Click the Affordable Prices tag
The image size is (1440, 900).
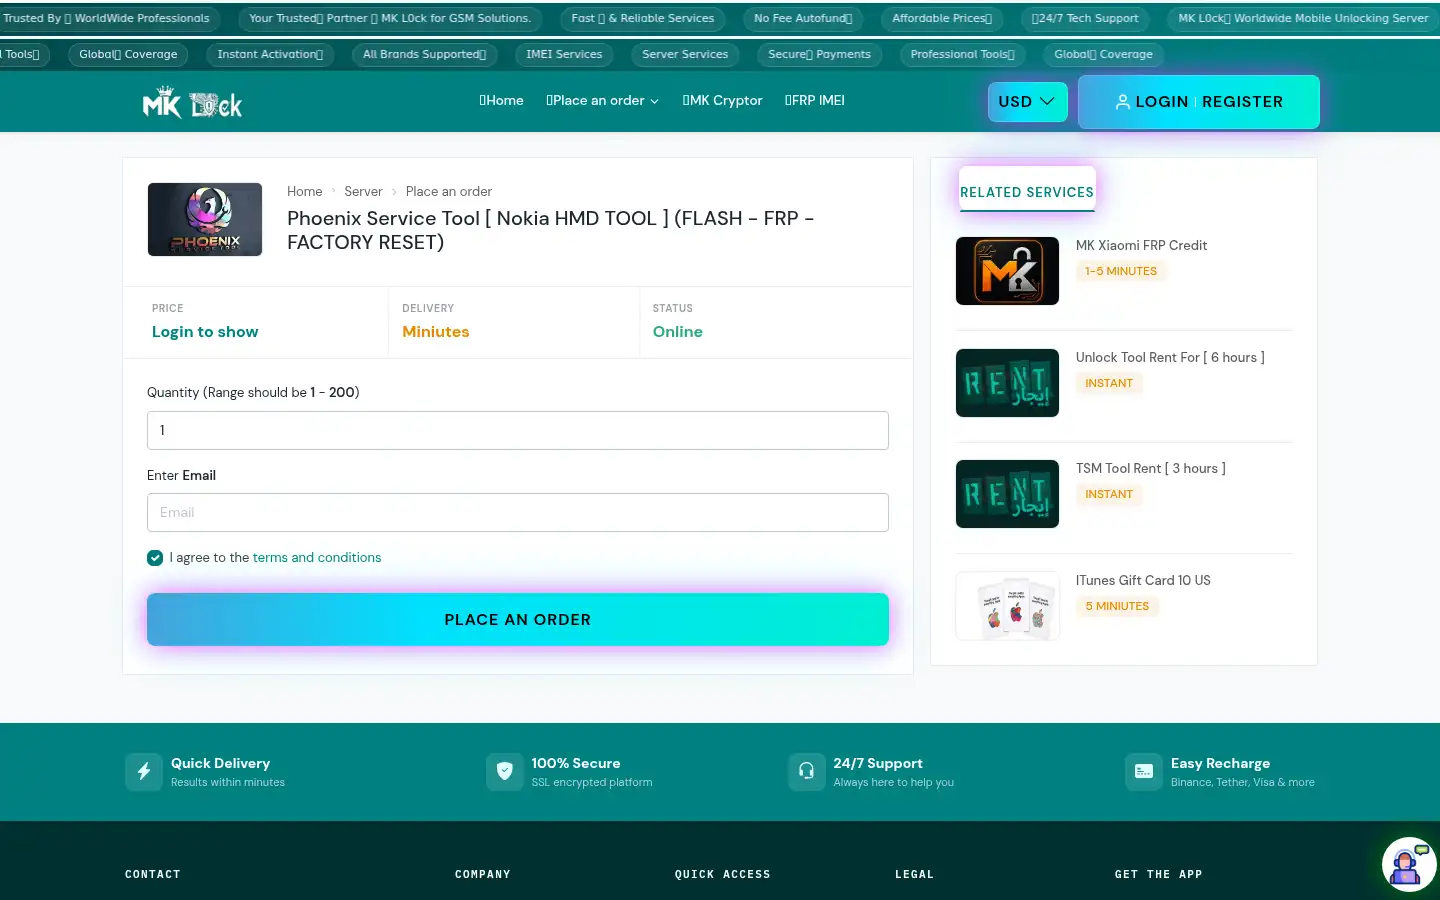coord(942,19)
